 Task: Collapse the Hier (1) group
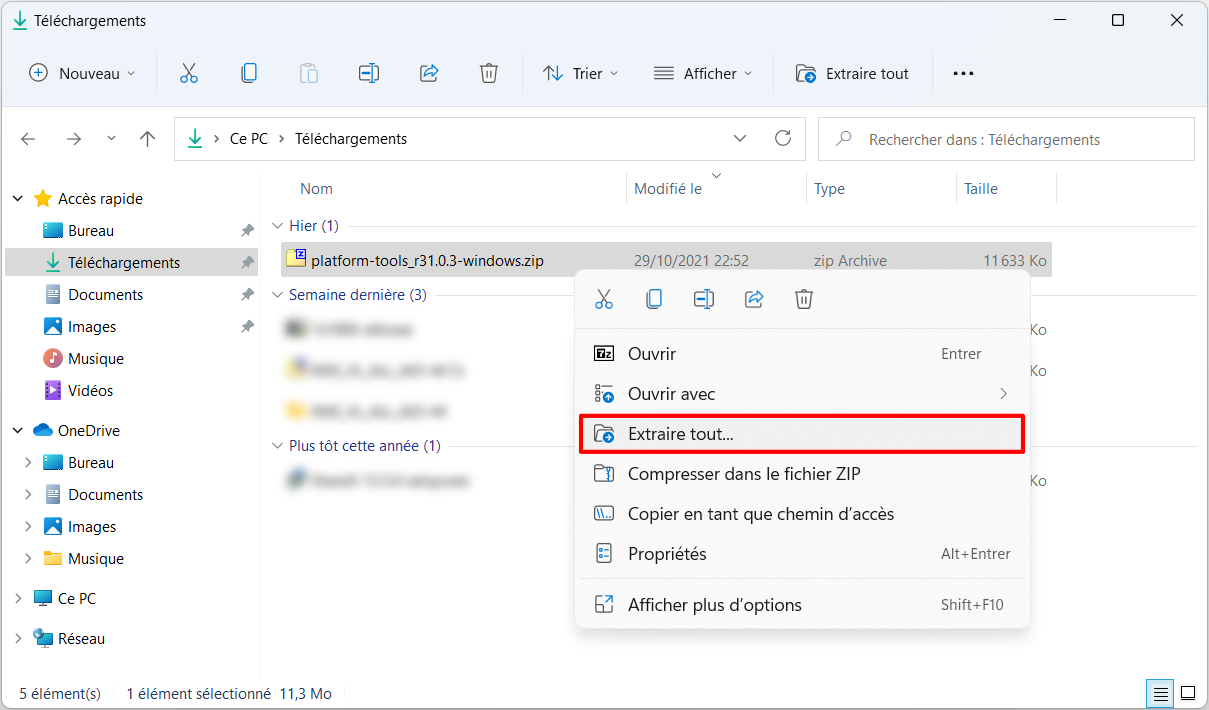(x=277, y=226)
